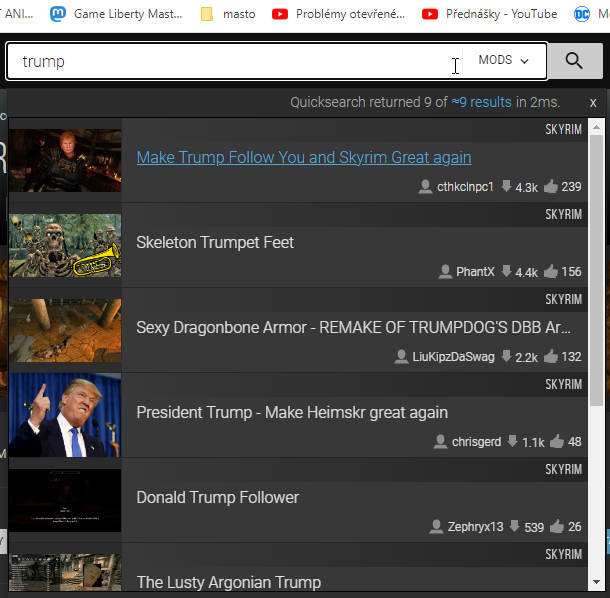The image size is (610, 598).
Task: Click thumbs-up icon next to 132
Action: coord(550,356)
